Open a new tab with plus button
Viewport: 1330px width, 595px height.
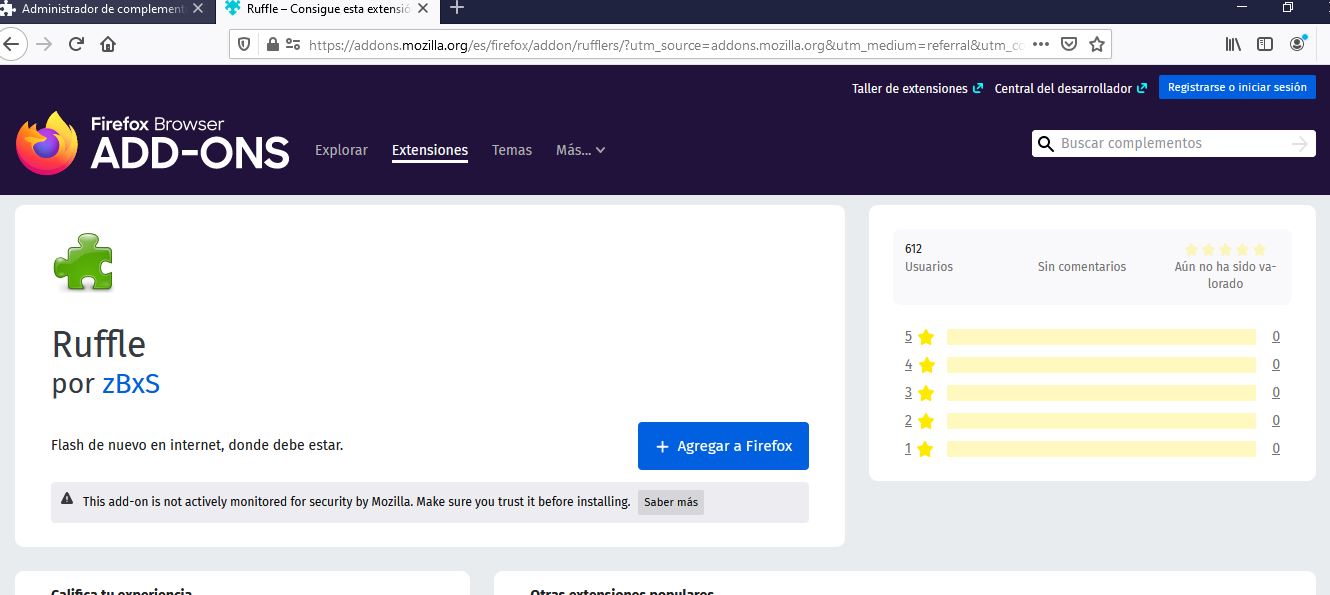pos(457,8)
